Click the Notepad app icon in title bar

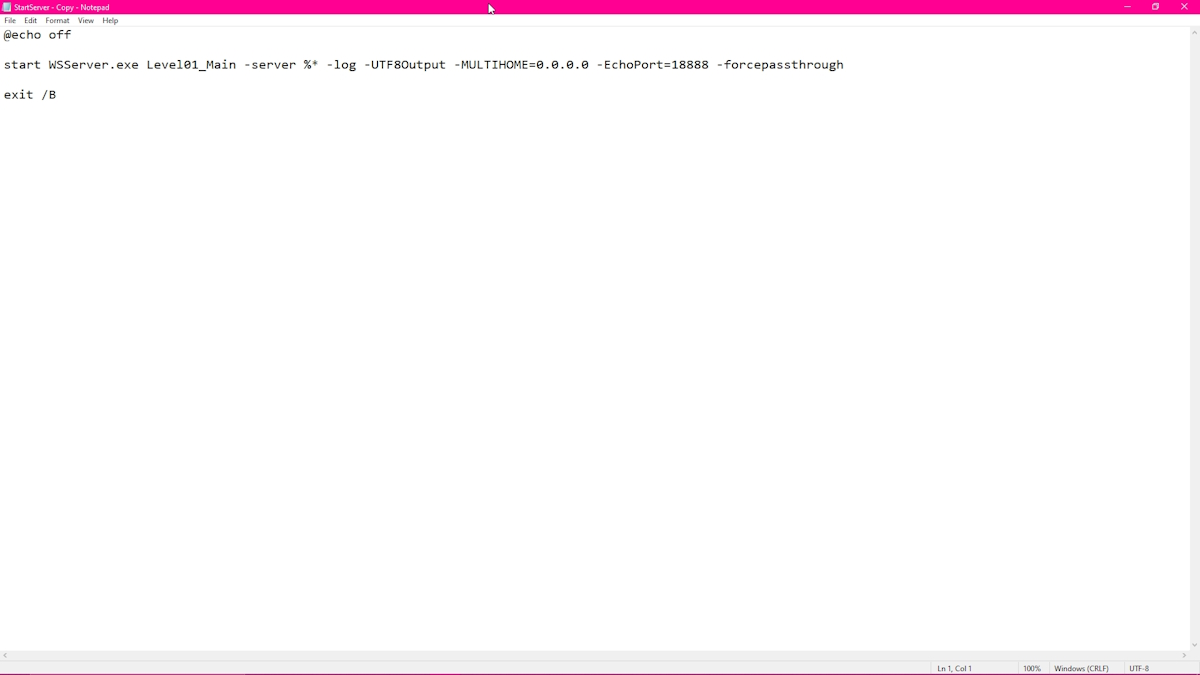pyautogui.click(x=7, y=7)
